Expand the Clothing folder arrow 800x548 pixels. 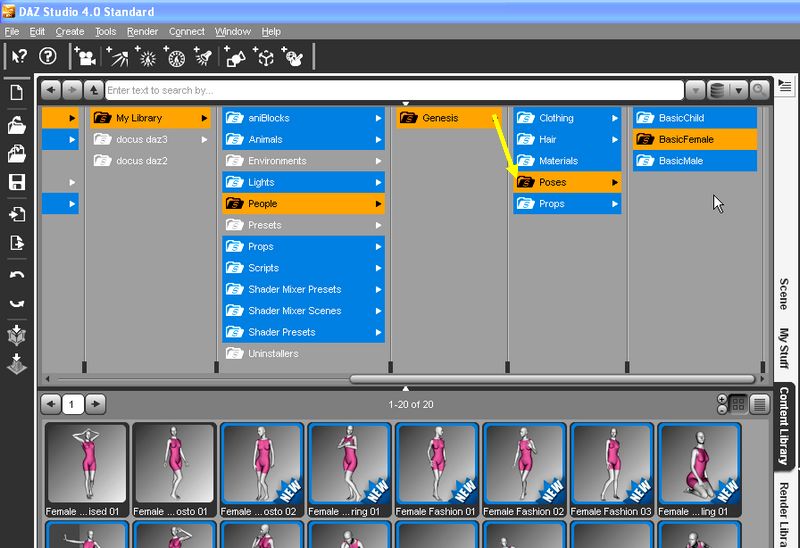[x=615, y=118]
